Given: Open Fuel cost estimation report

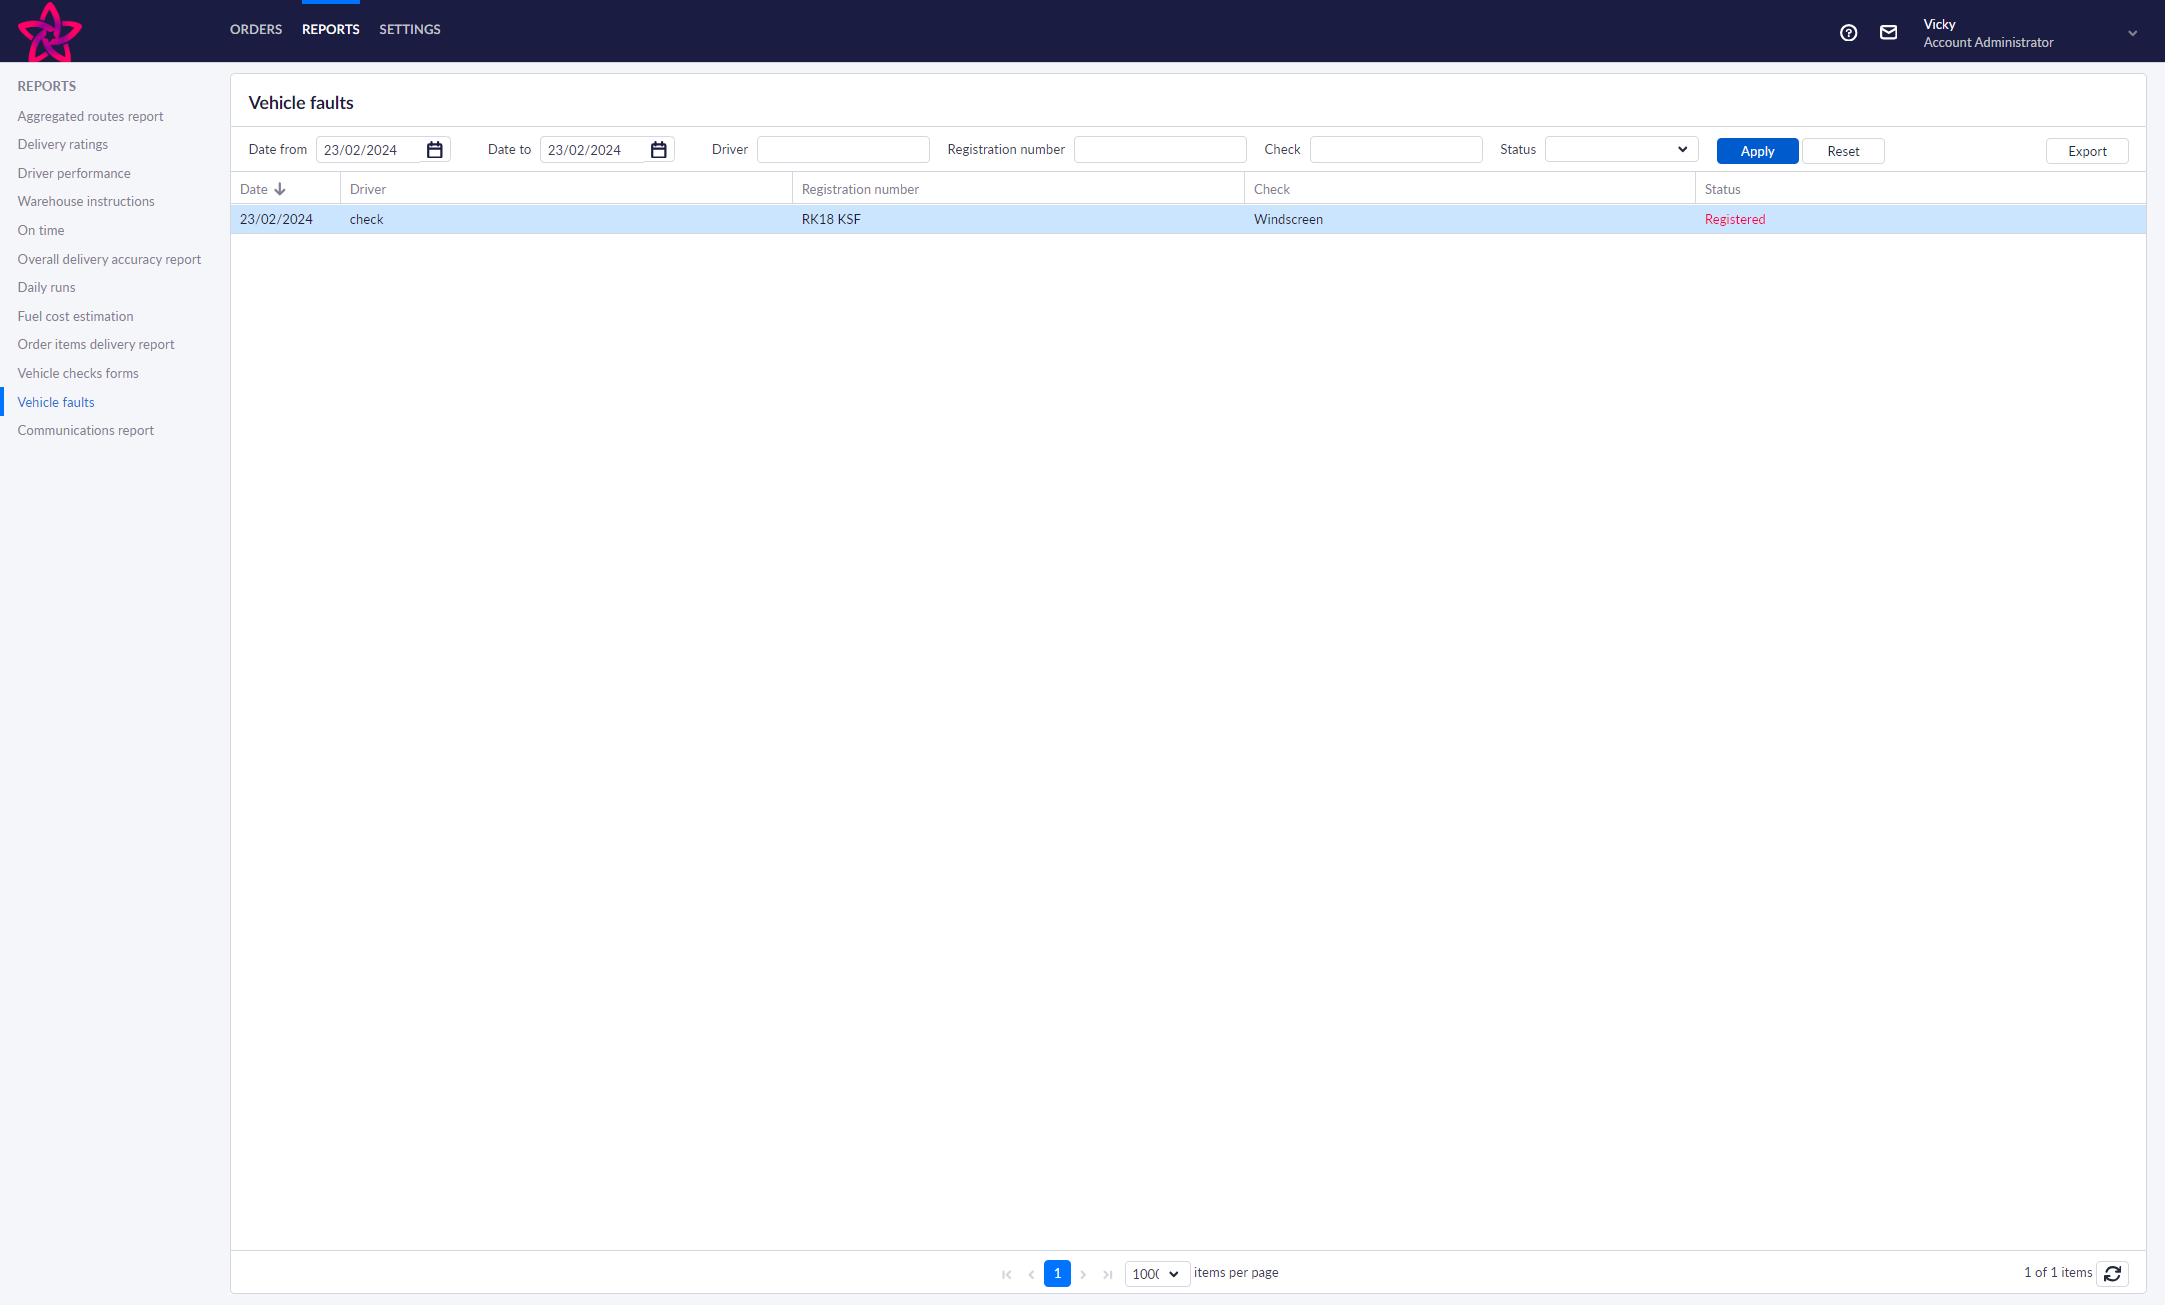Looking at the screenshot, I should (x=75, y=317).
